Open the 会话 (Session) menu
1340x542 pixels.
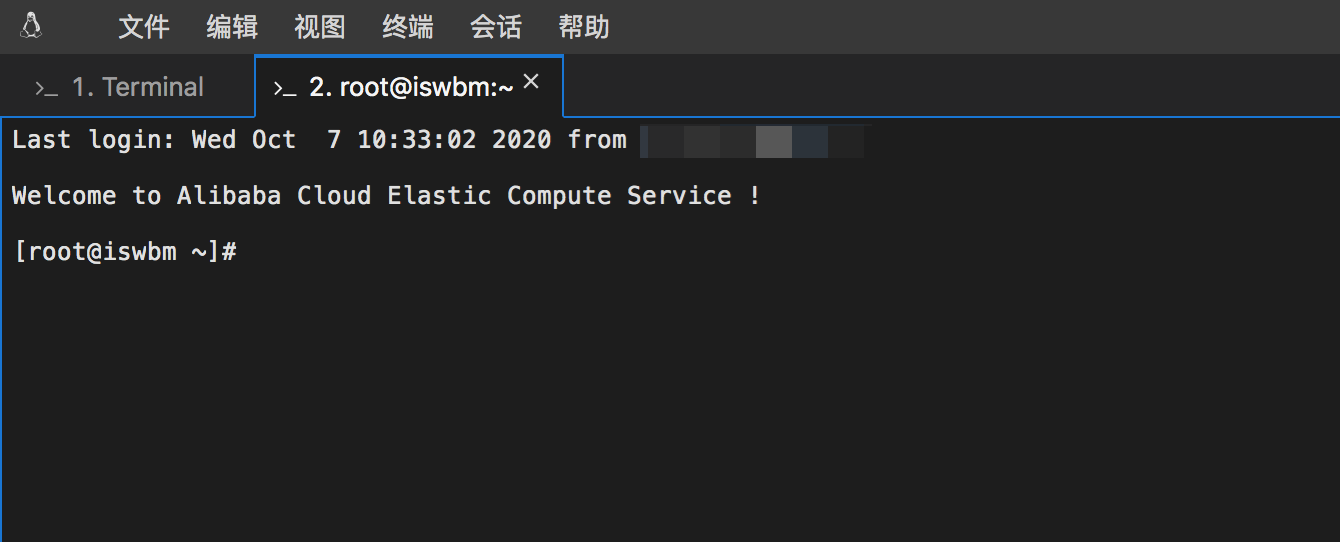pos(496,27)
